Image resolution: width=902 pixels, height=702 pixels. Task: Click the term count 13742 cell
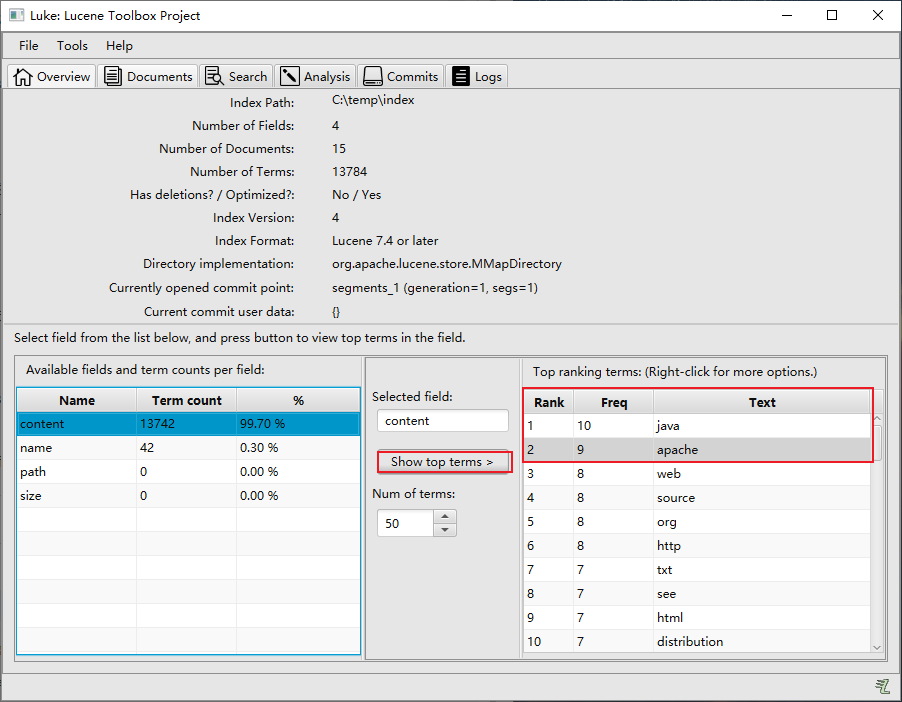coord(186,424)
